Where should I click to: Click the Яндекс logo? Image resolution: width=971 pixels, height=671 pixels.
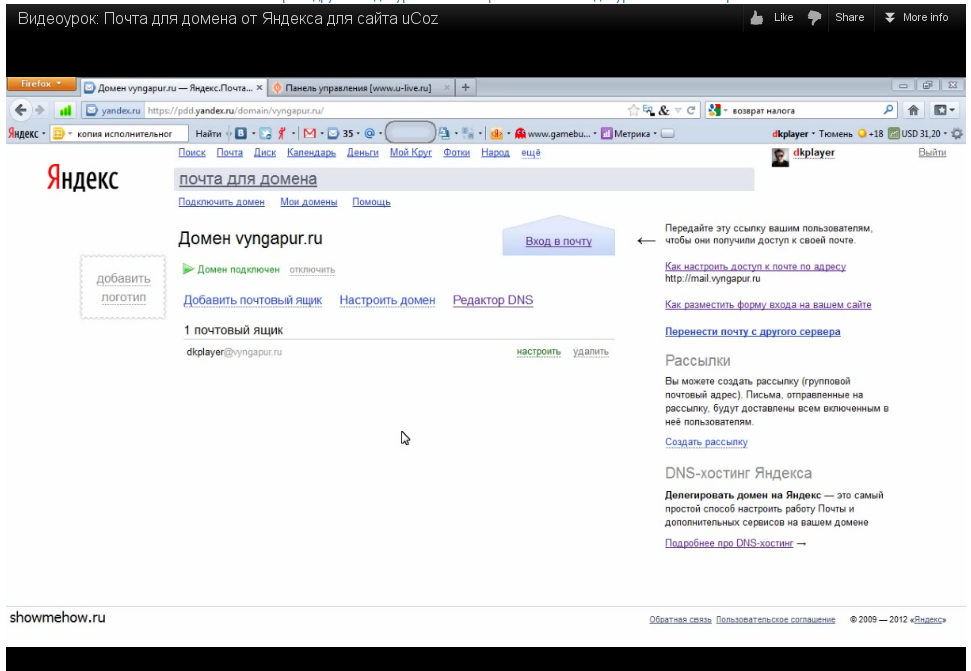82,178
